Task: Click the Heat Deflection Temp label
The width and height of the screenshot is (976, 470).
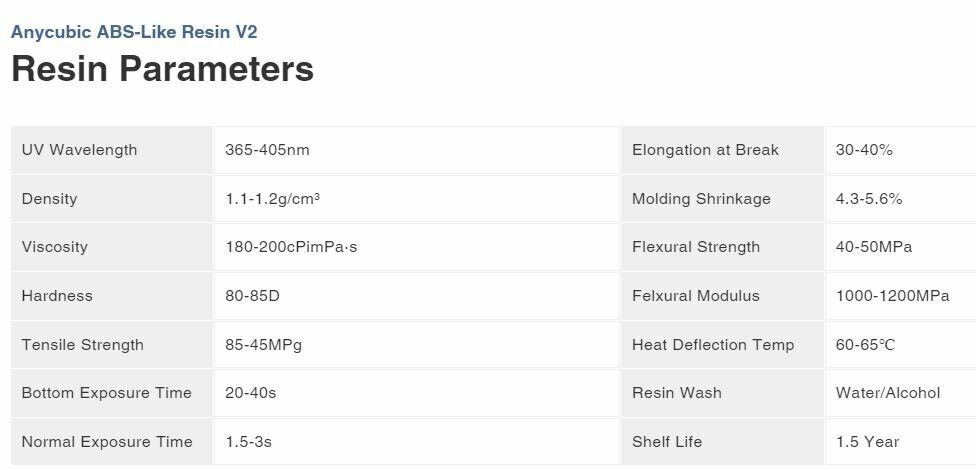Action: (x=713, y=345)
